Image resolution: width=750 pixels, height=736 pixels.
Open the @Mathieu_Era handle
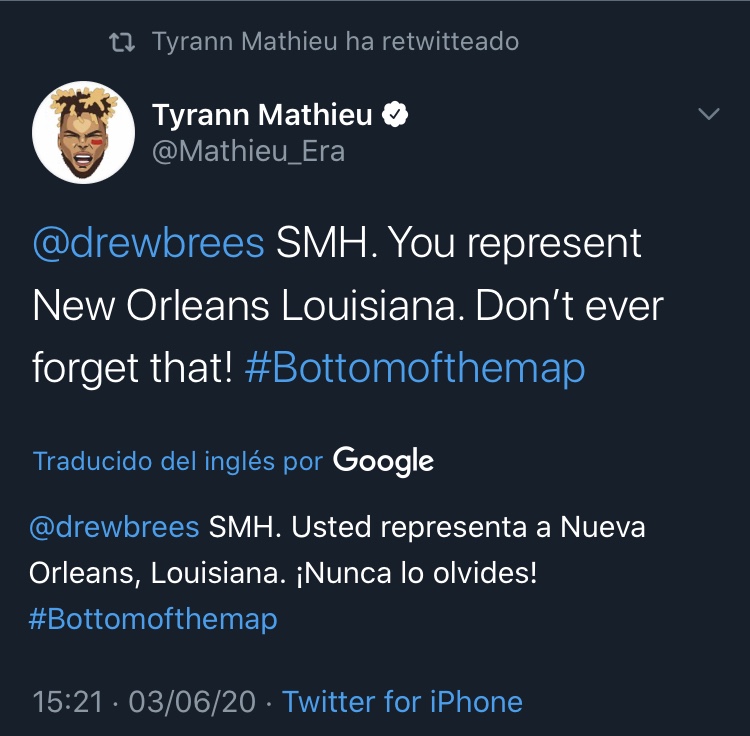point(249,150)
